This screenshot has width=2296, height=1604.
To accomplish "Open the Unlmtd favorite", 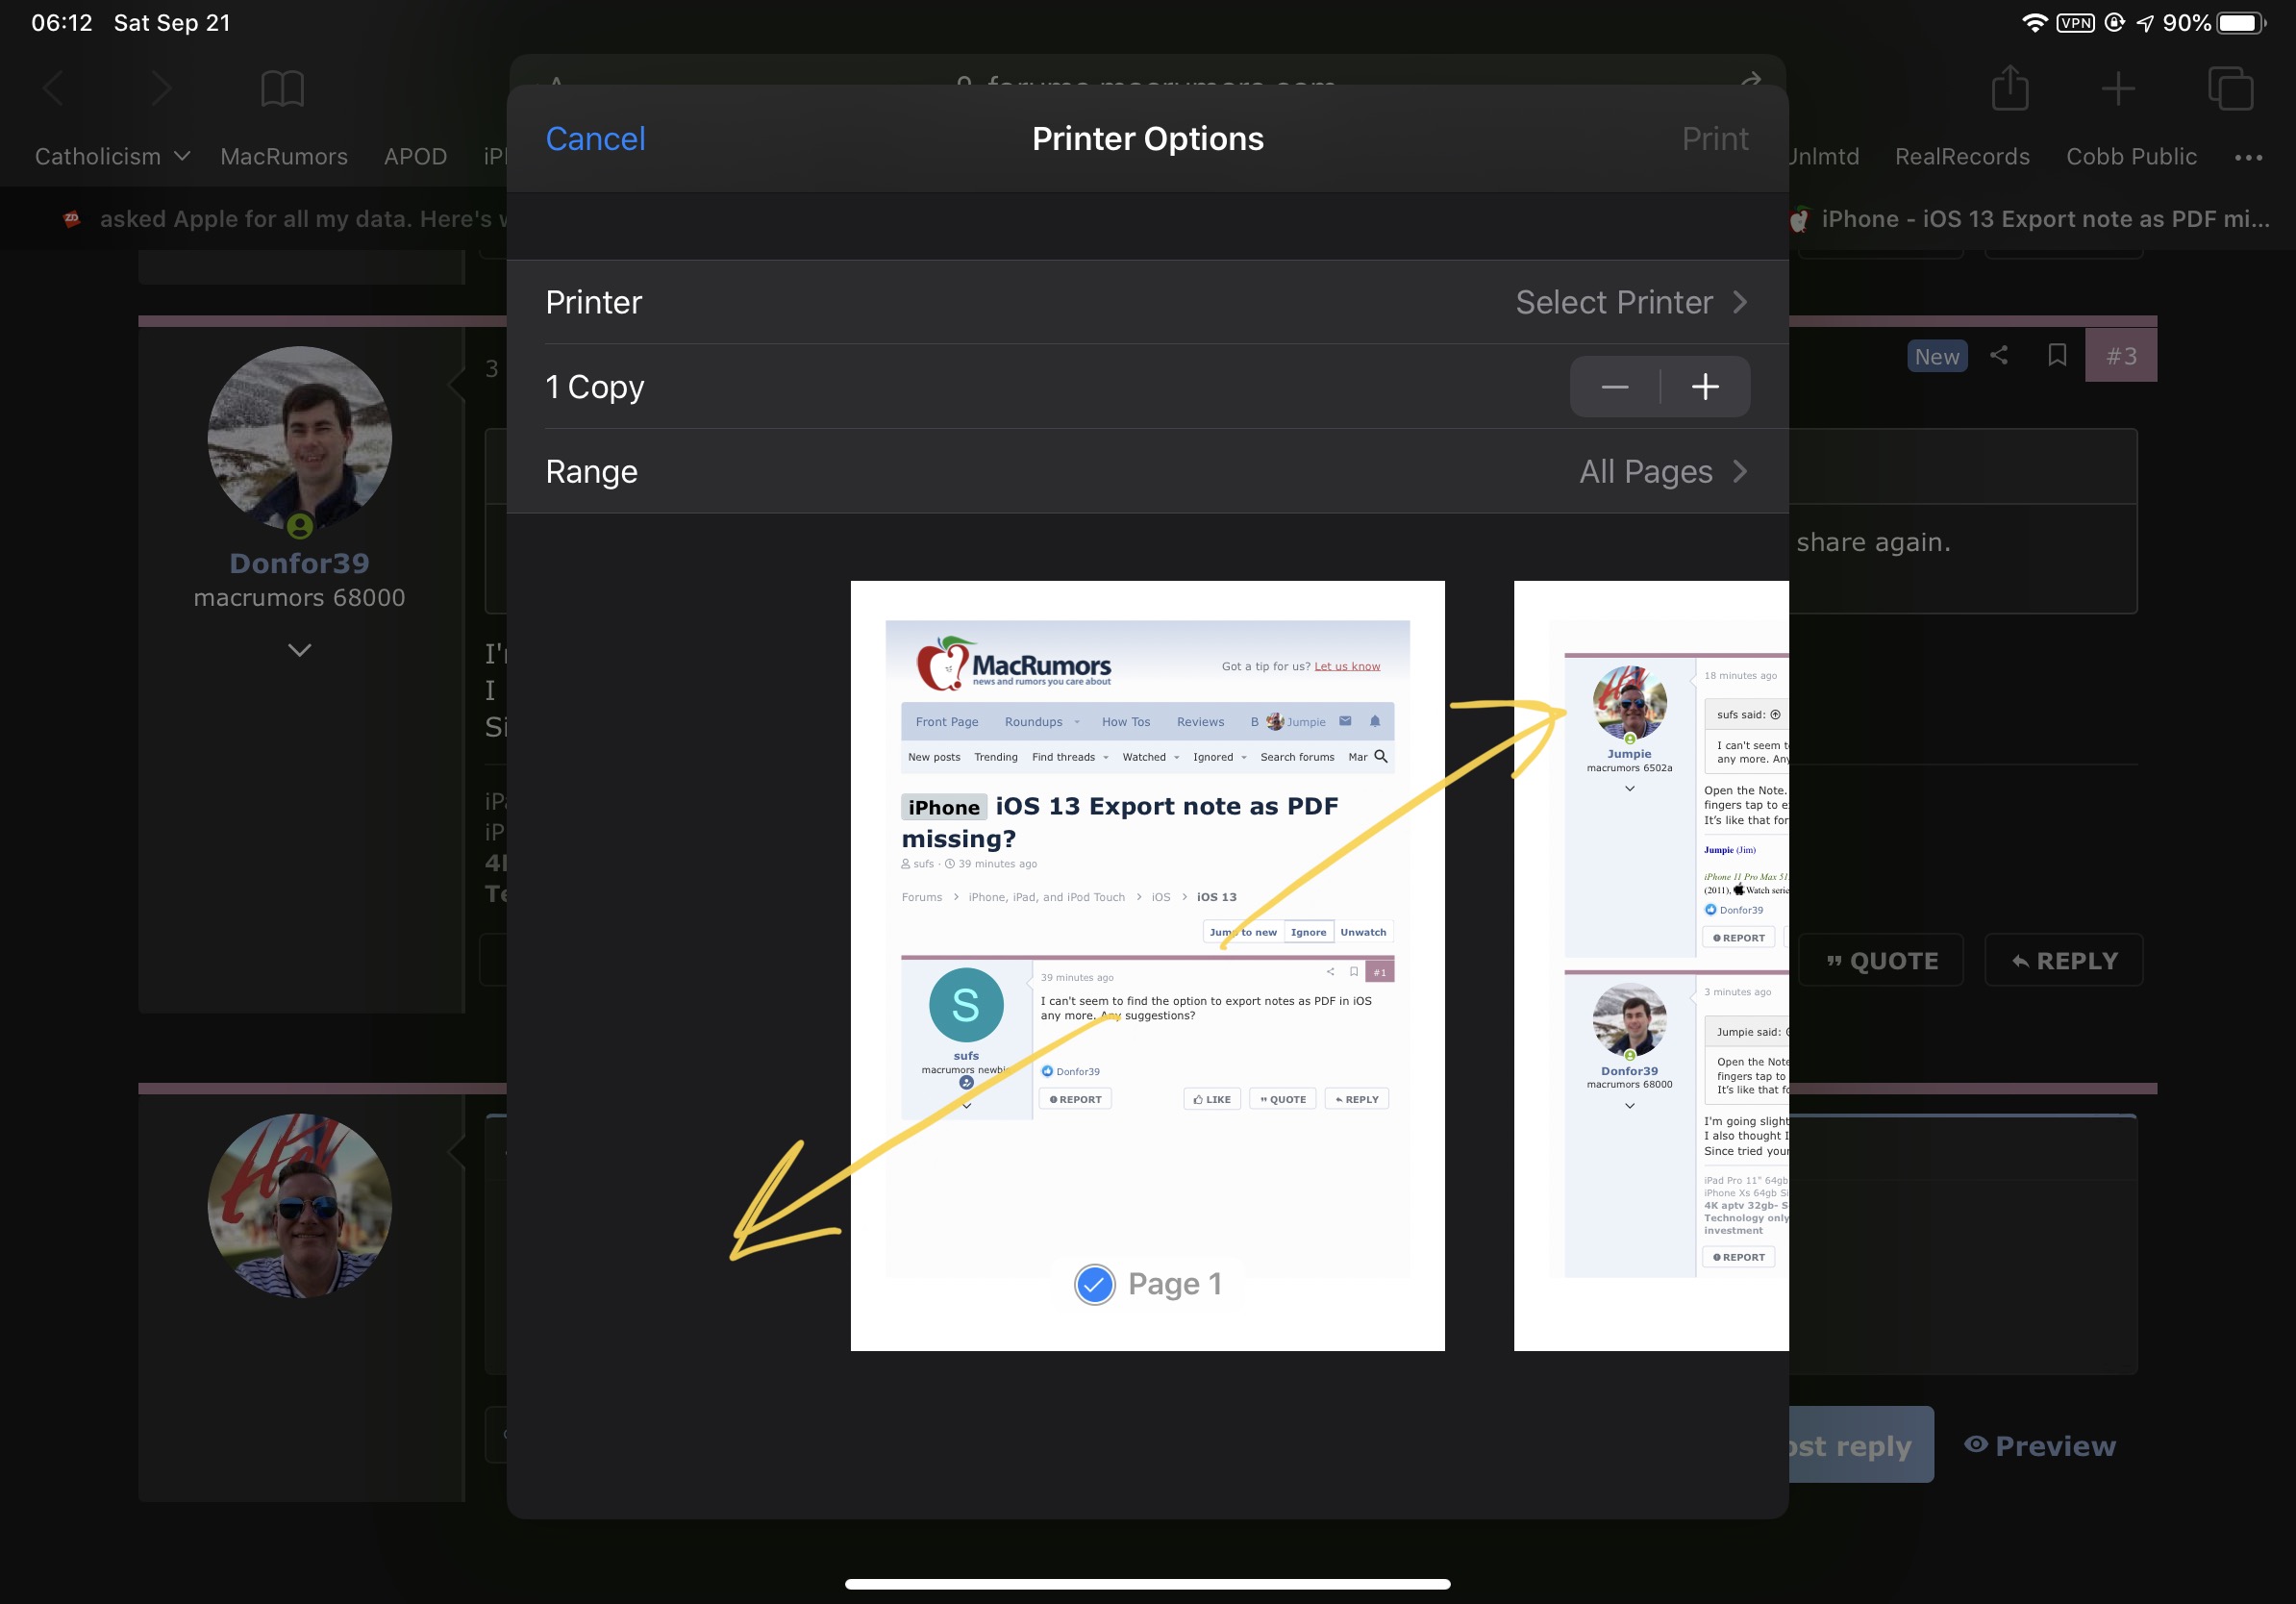I will [x=1823, y=157].
